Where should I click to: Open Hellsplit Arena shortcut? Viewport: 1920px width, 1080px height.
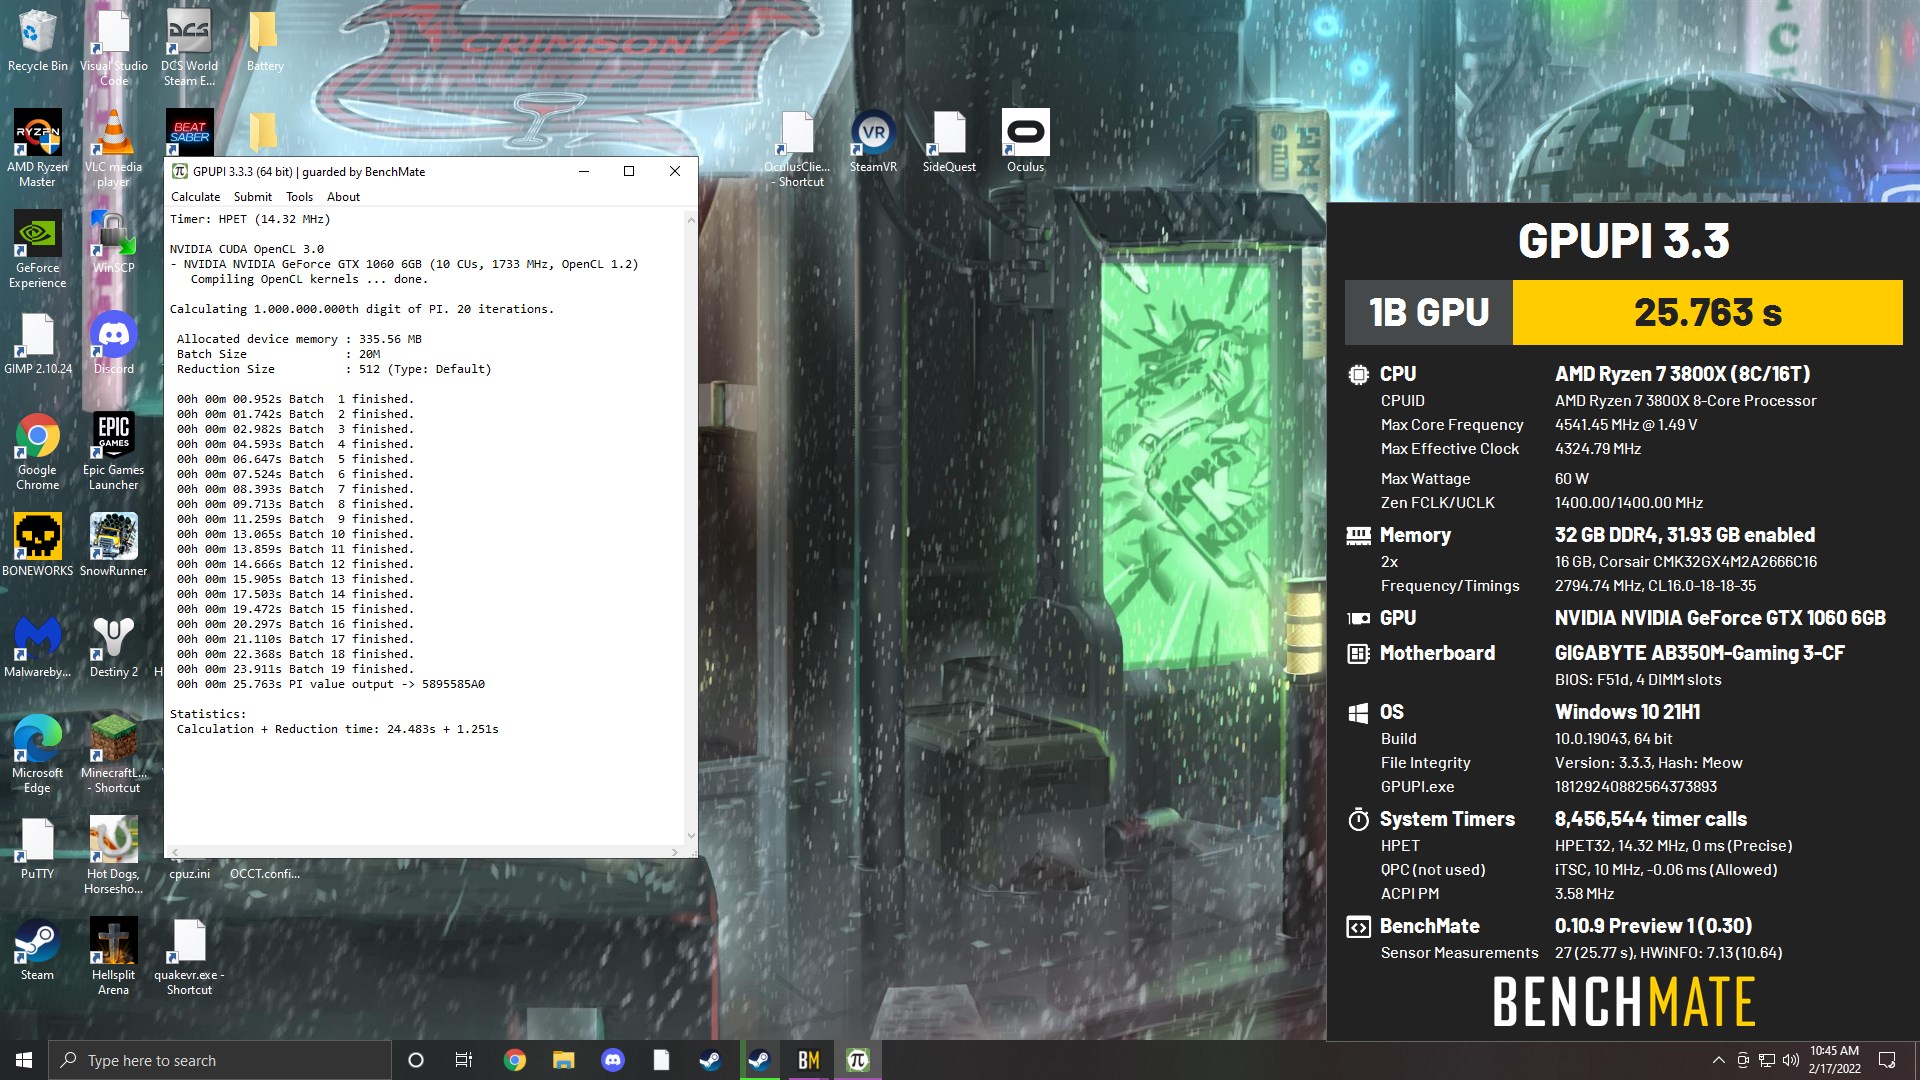pos(113,955)
